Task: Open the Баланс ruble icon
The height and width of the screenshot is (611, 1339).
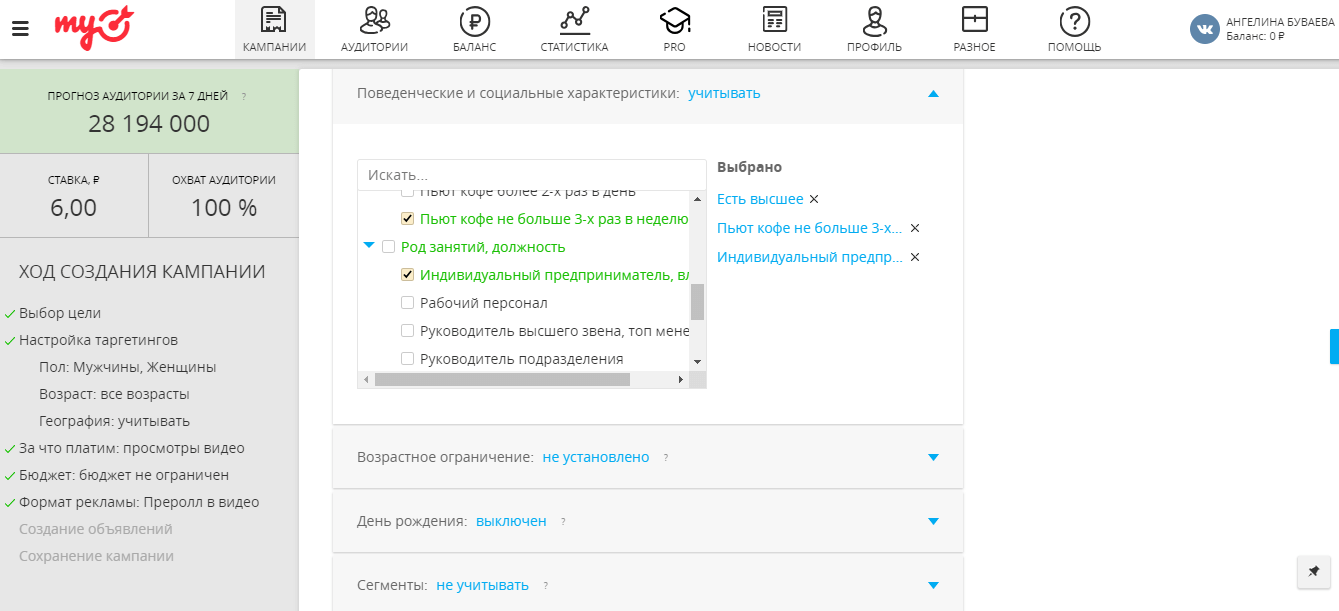Action: click(474, 21)
